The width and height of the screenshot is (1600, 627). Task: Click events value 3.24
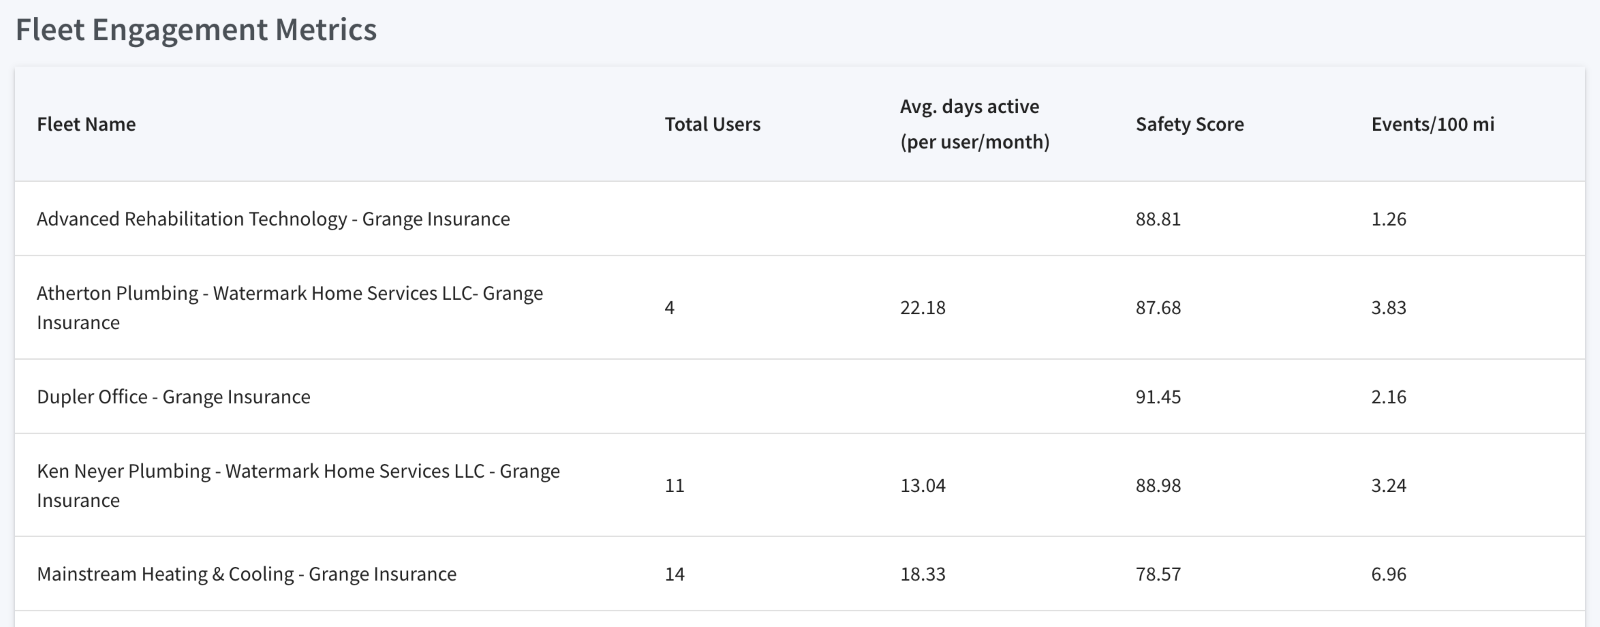[x=1388, y=486]
